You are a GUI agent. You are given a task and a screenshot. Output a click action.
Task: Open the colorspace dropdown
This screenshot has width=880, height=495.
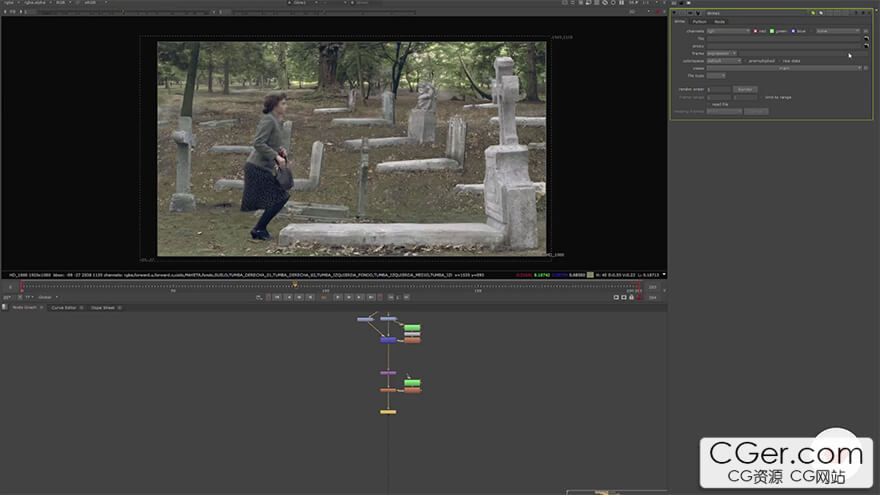point(724,61)
